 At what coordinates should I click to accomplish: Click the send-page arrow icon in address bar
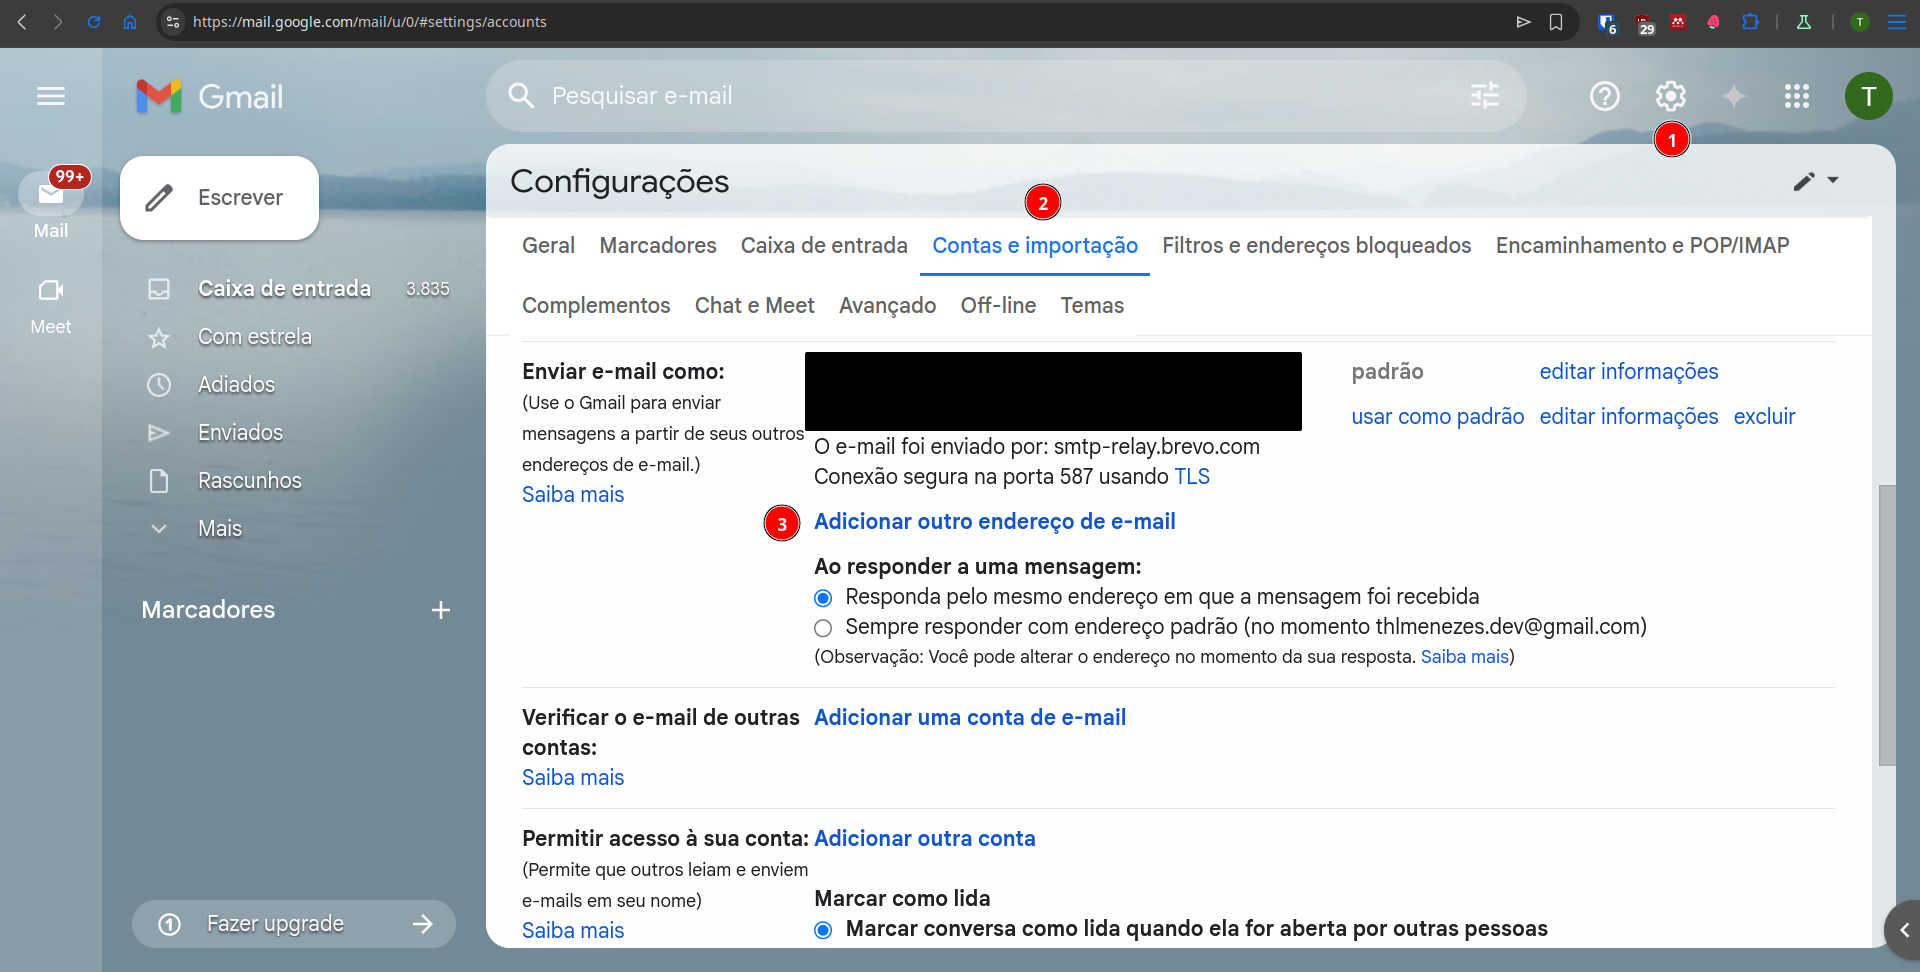(x=1523, y=22)
